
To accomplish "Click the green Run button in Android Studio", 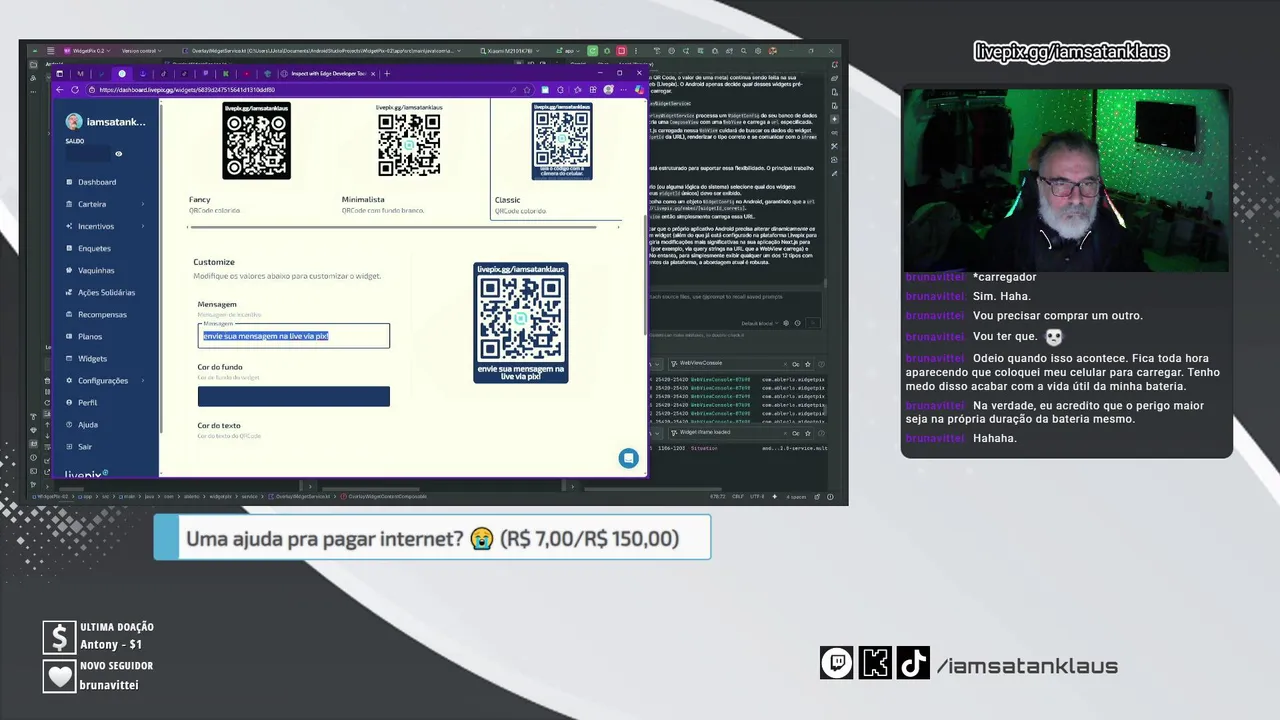I will [593, 51].
